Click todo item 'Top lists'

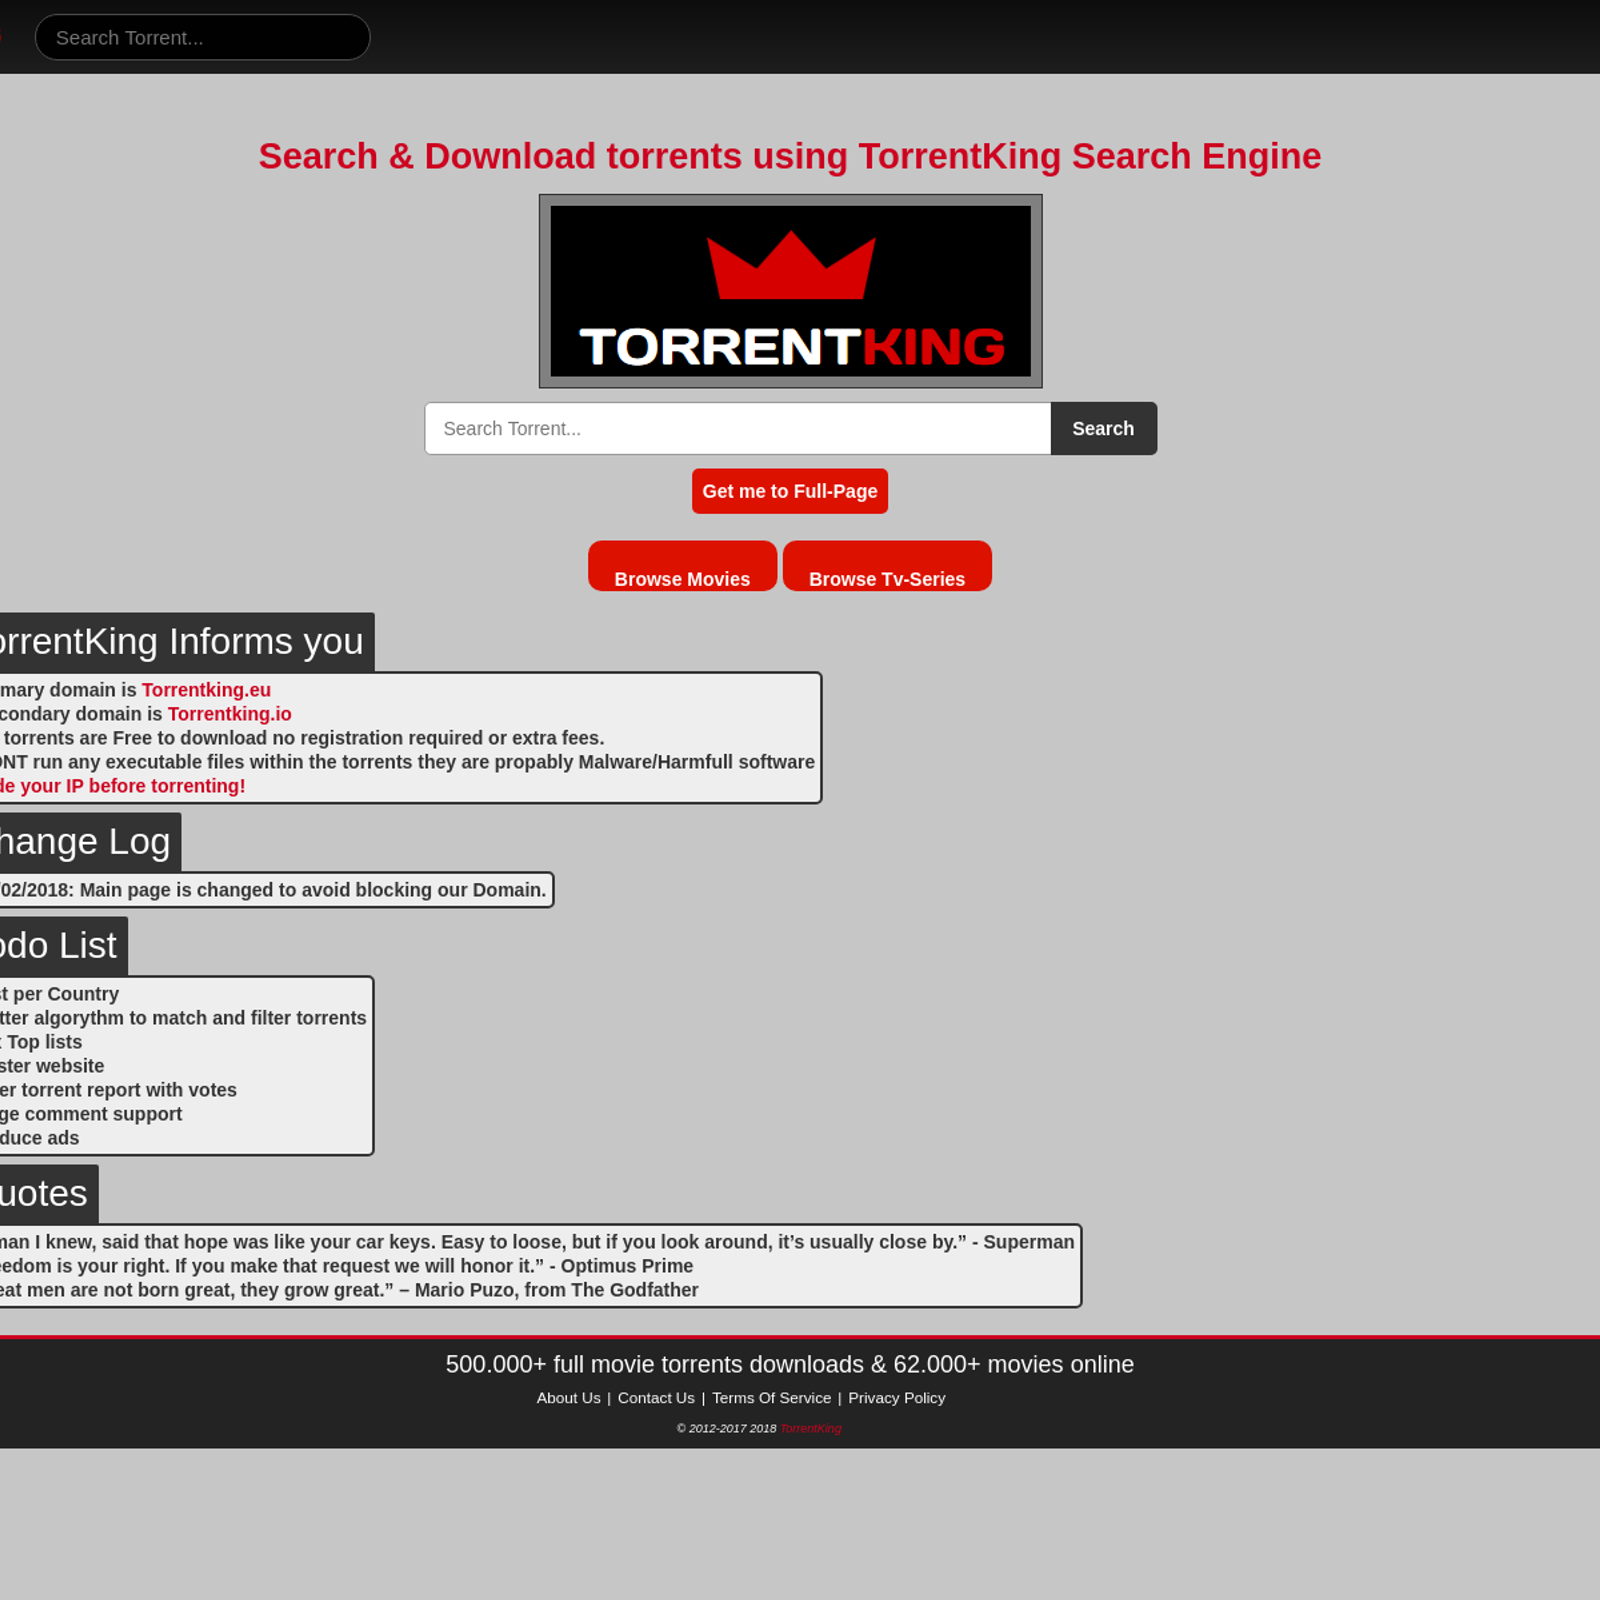41,1042
